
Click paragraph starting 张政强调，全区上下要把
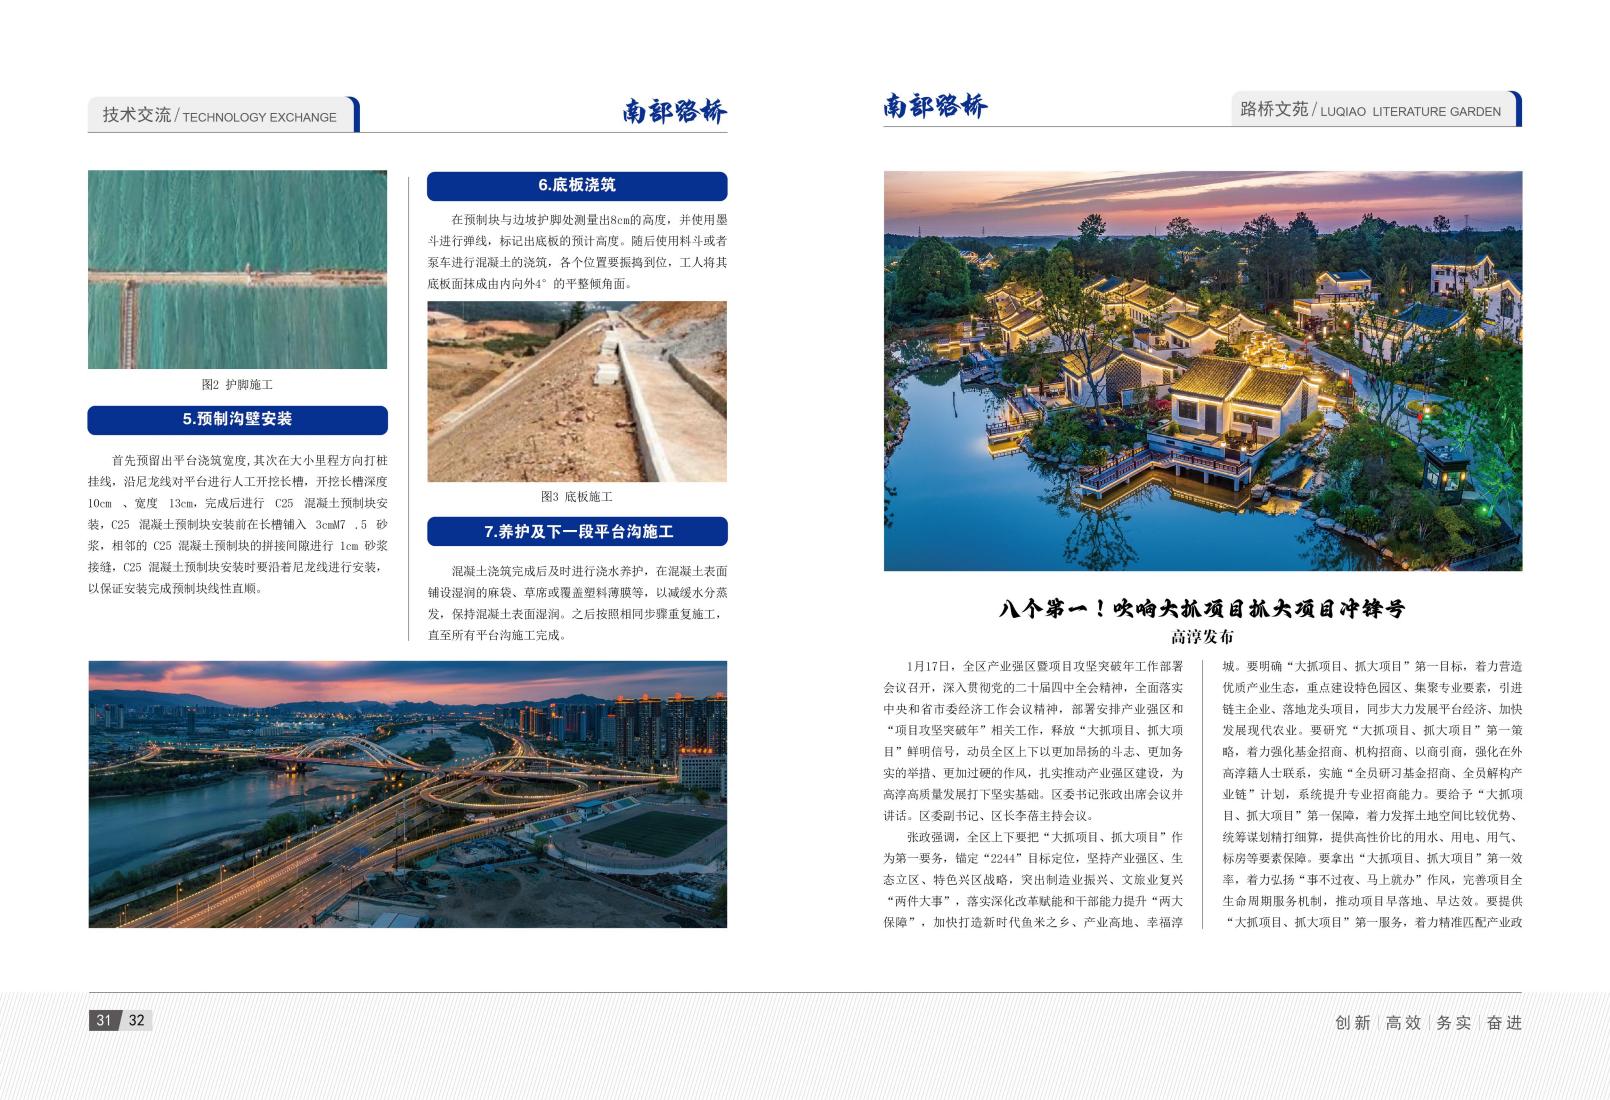click(x=1033, y=879)
